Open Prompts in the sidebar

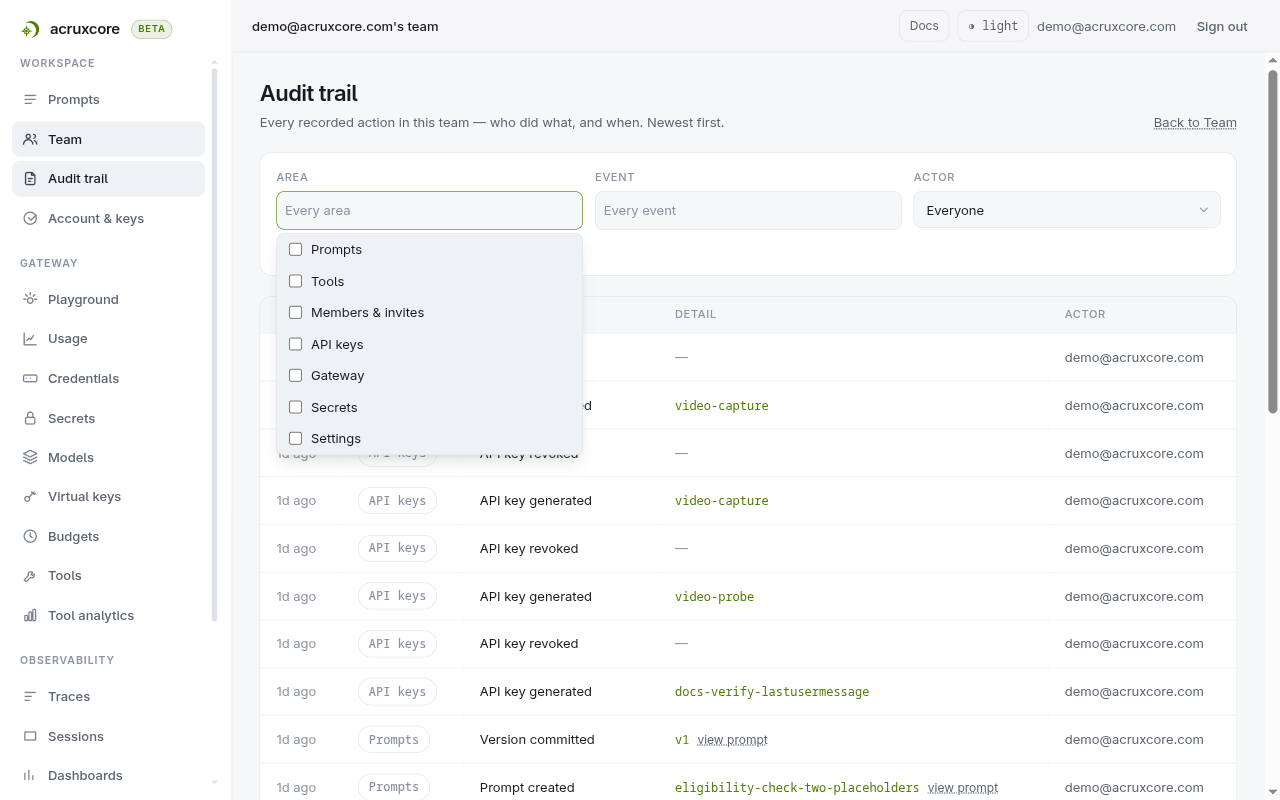tap(108, 100)
